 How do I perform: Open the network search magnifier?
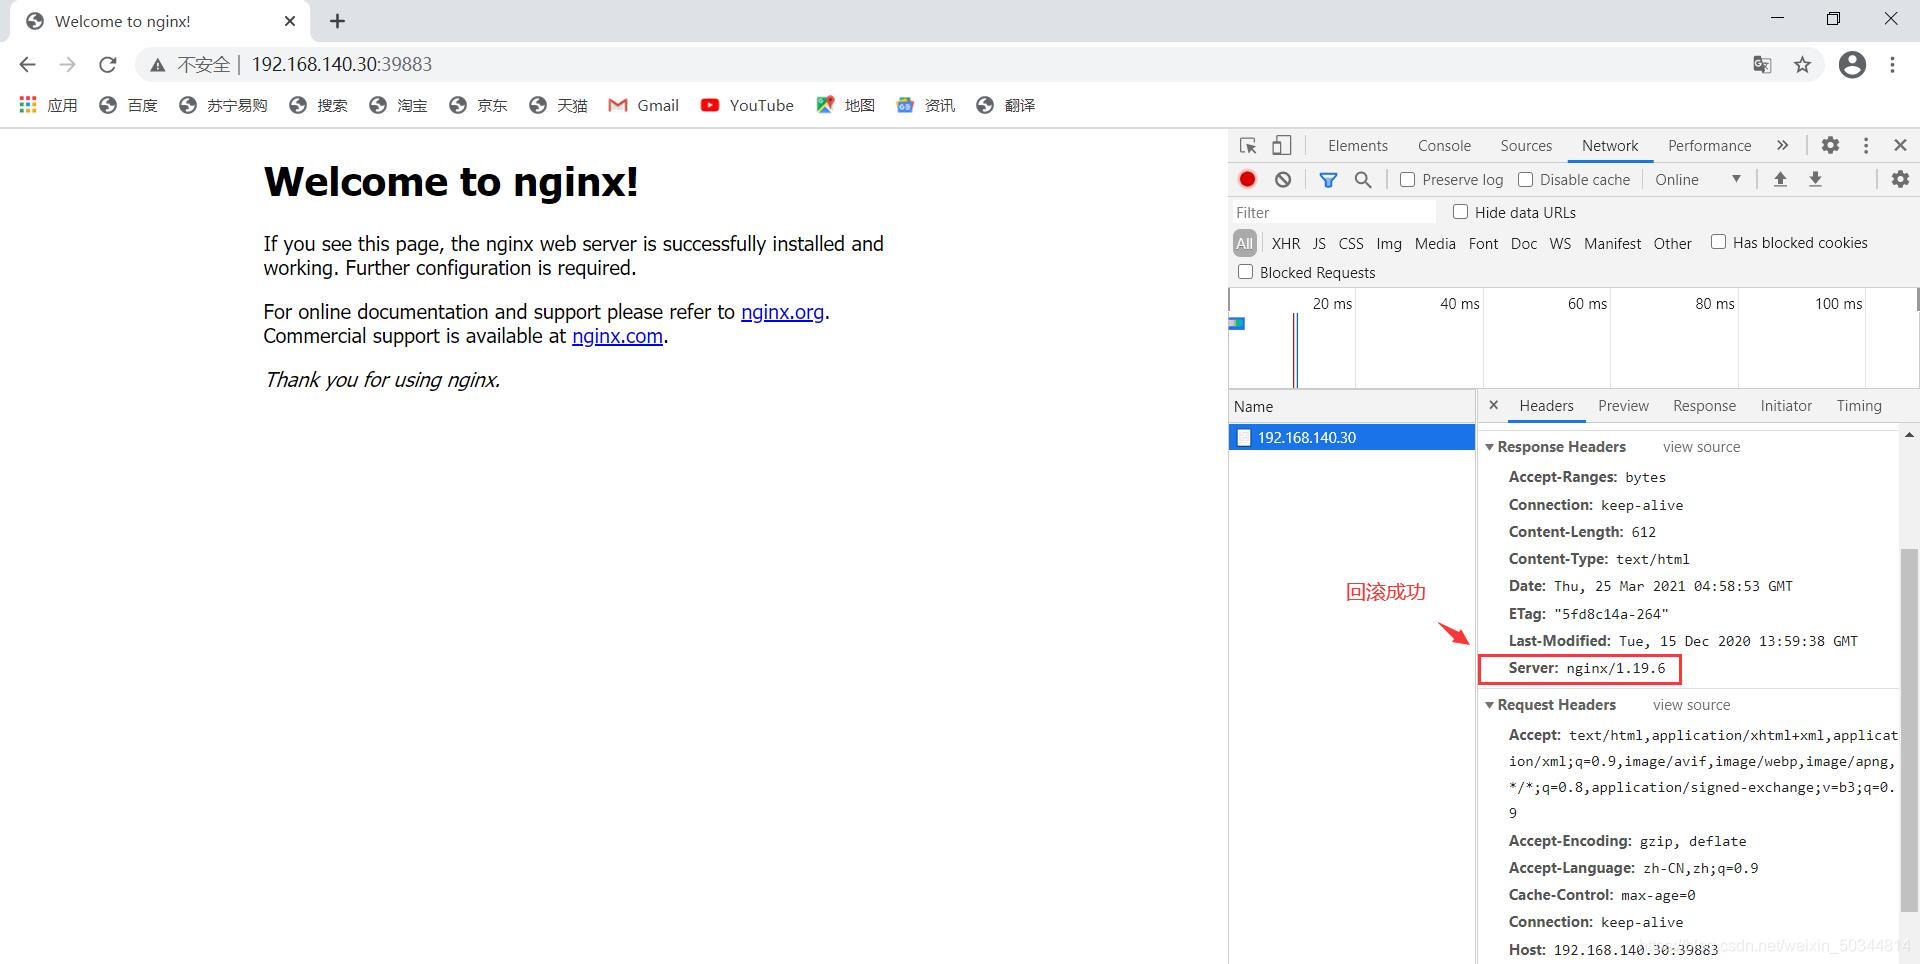(x=1363, y=180)
